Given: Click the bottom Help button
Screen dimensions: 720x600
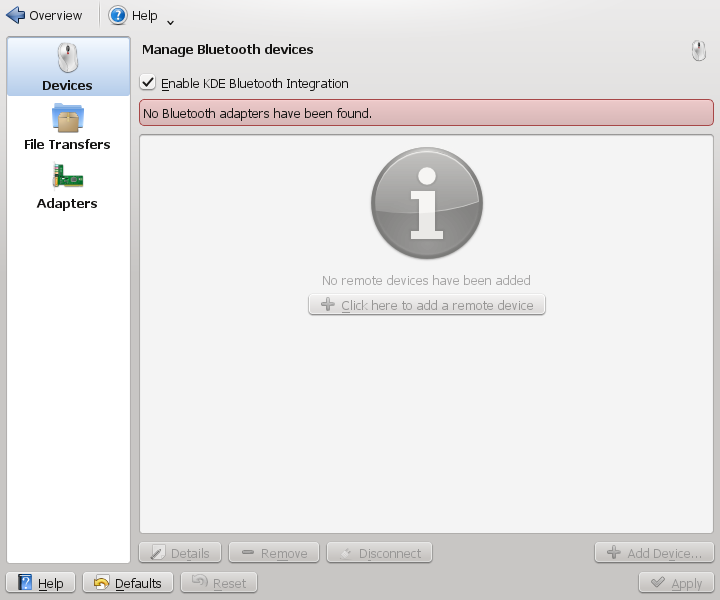Looking at the screenshot, I should coord(40,583).
